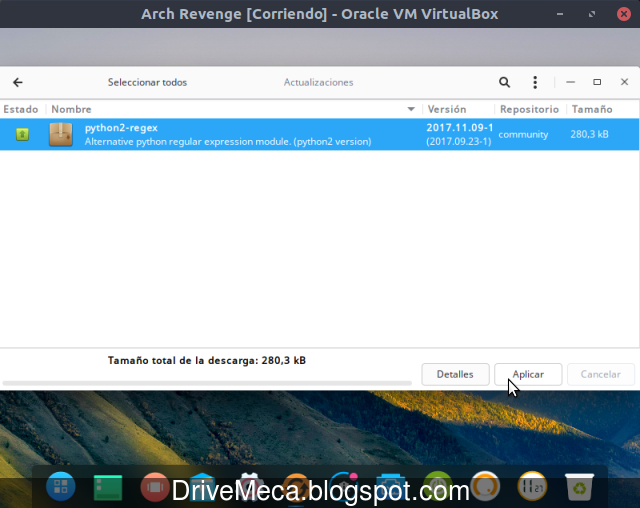Click the package box icon for python2-regex
Image resolution: width=640 pixels, height=508 pixels.
coord(61,134)
